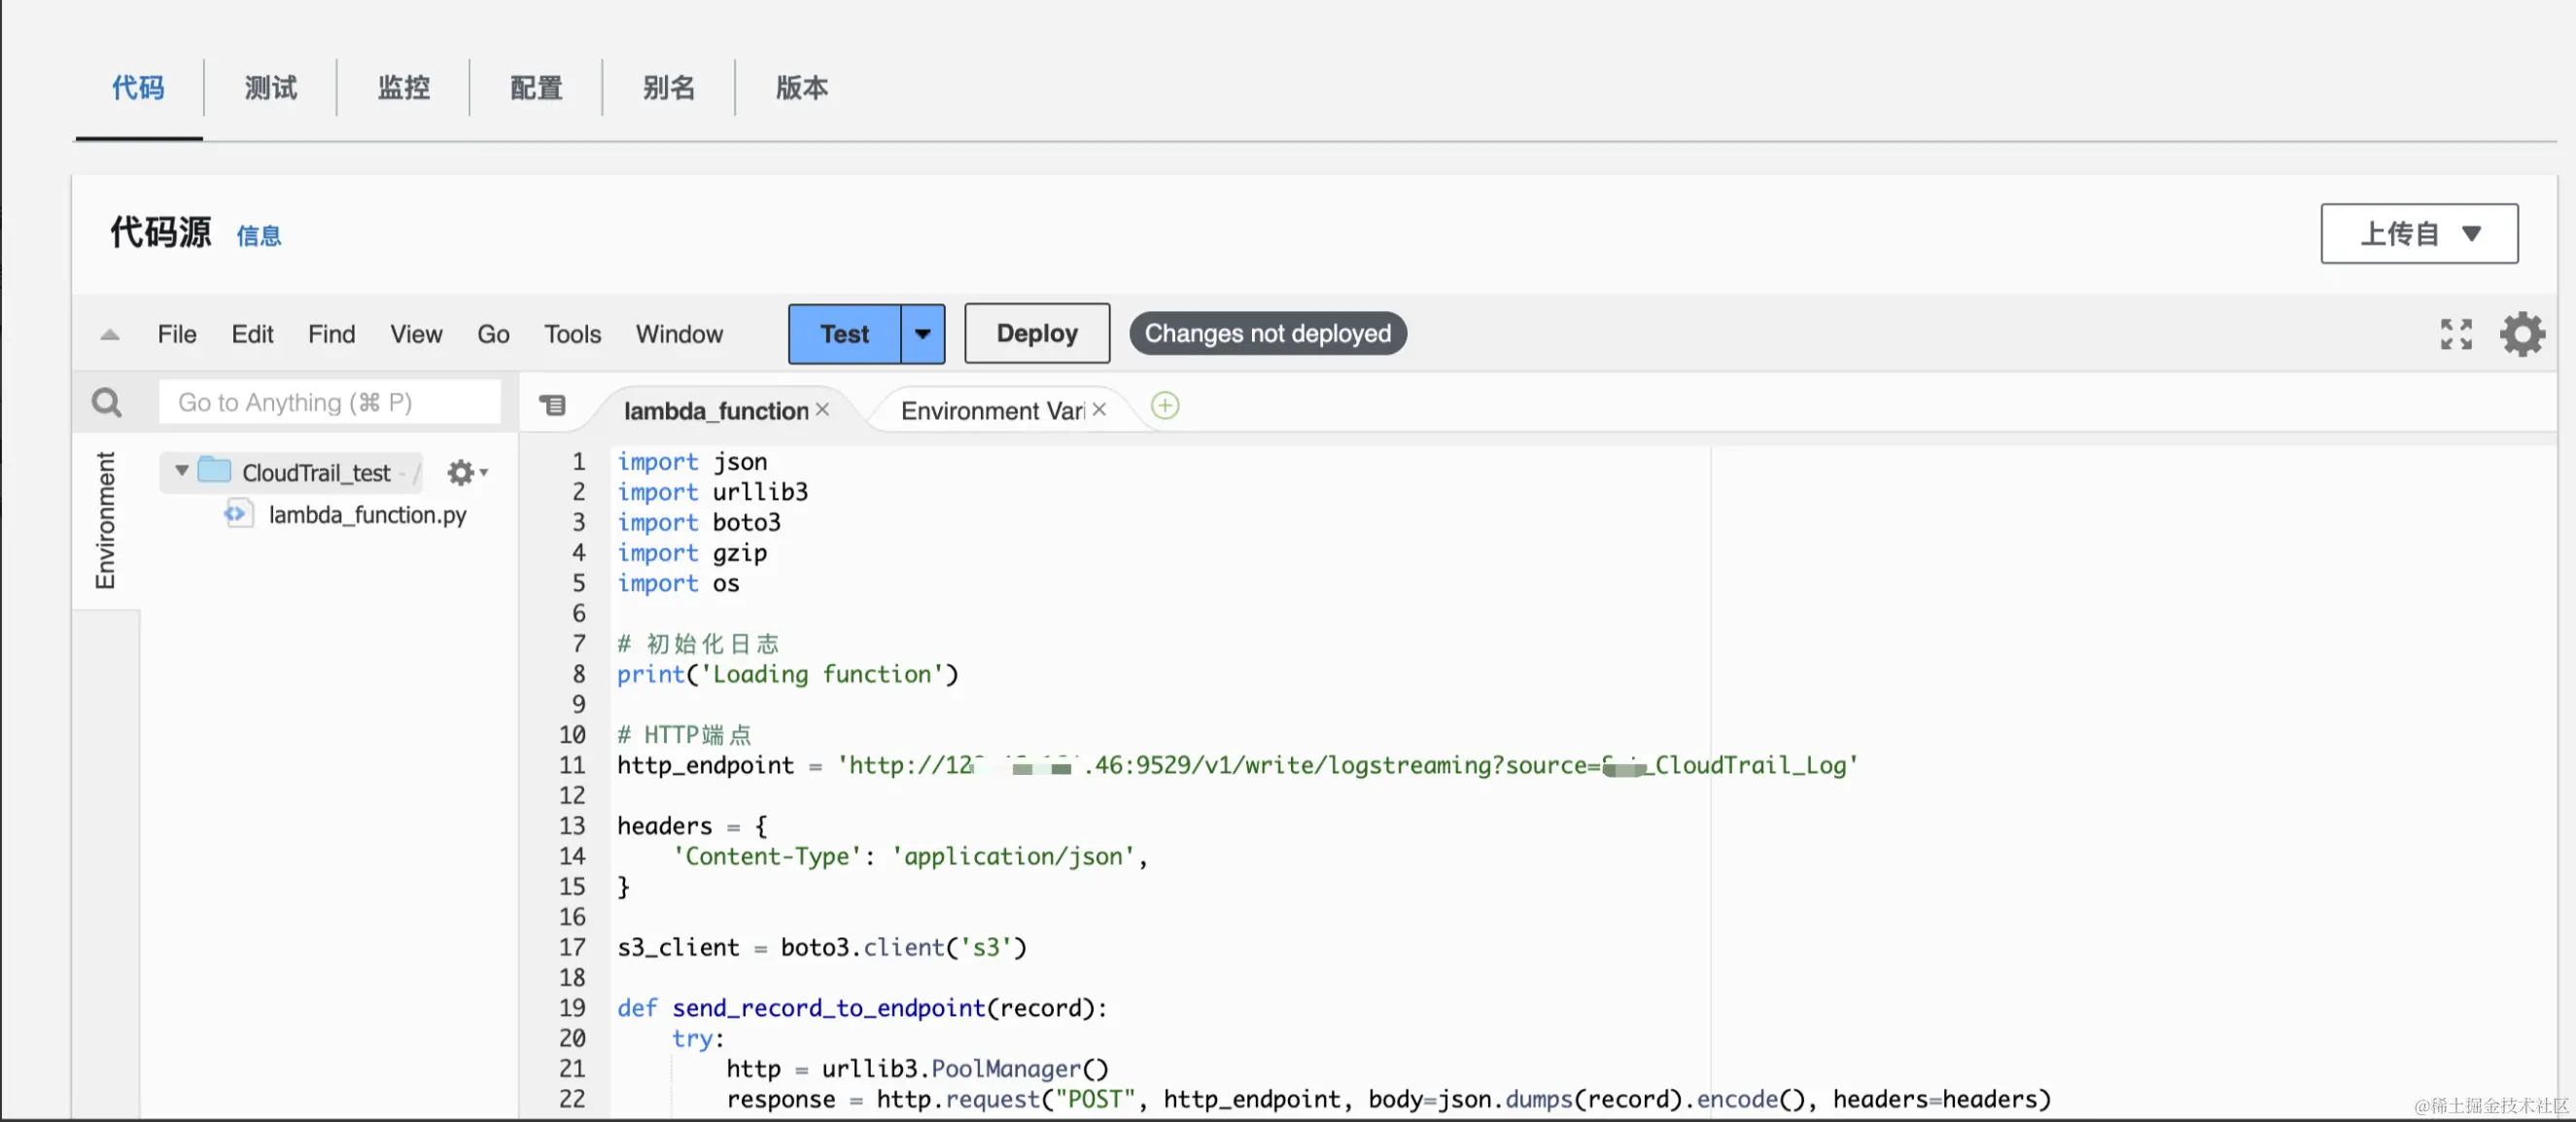
Task: Click the Deploy button
Action: pos(1036,334)
